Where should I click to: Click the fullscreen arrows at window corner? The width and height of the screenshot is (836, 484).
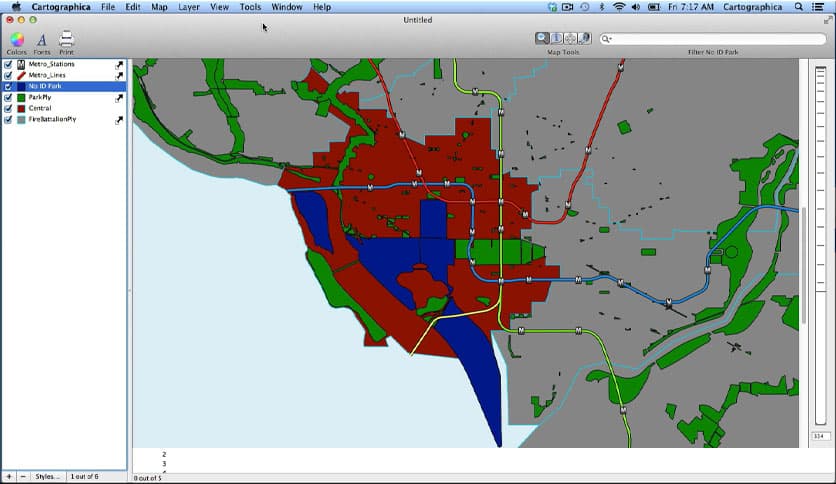(x=828, y=20)
